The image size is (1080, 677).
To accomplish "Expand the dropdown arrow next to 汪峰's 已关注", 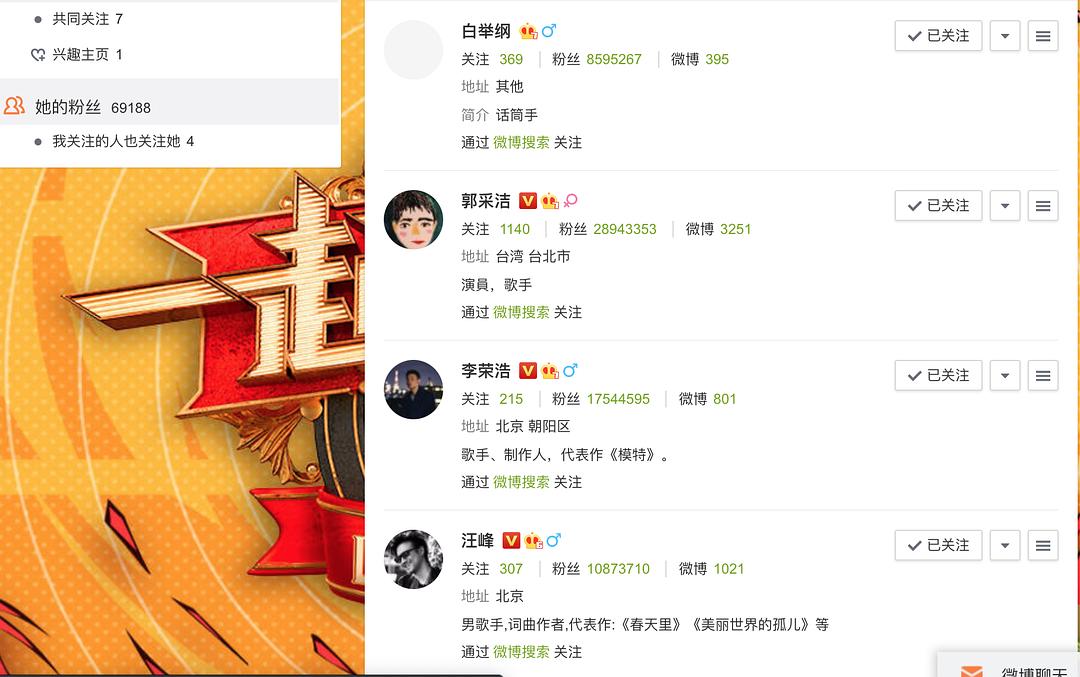I will [1005, 545].
